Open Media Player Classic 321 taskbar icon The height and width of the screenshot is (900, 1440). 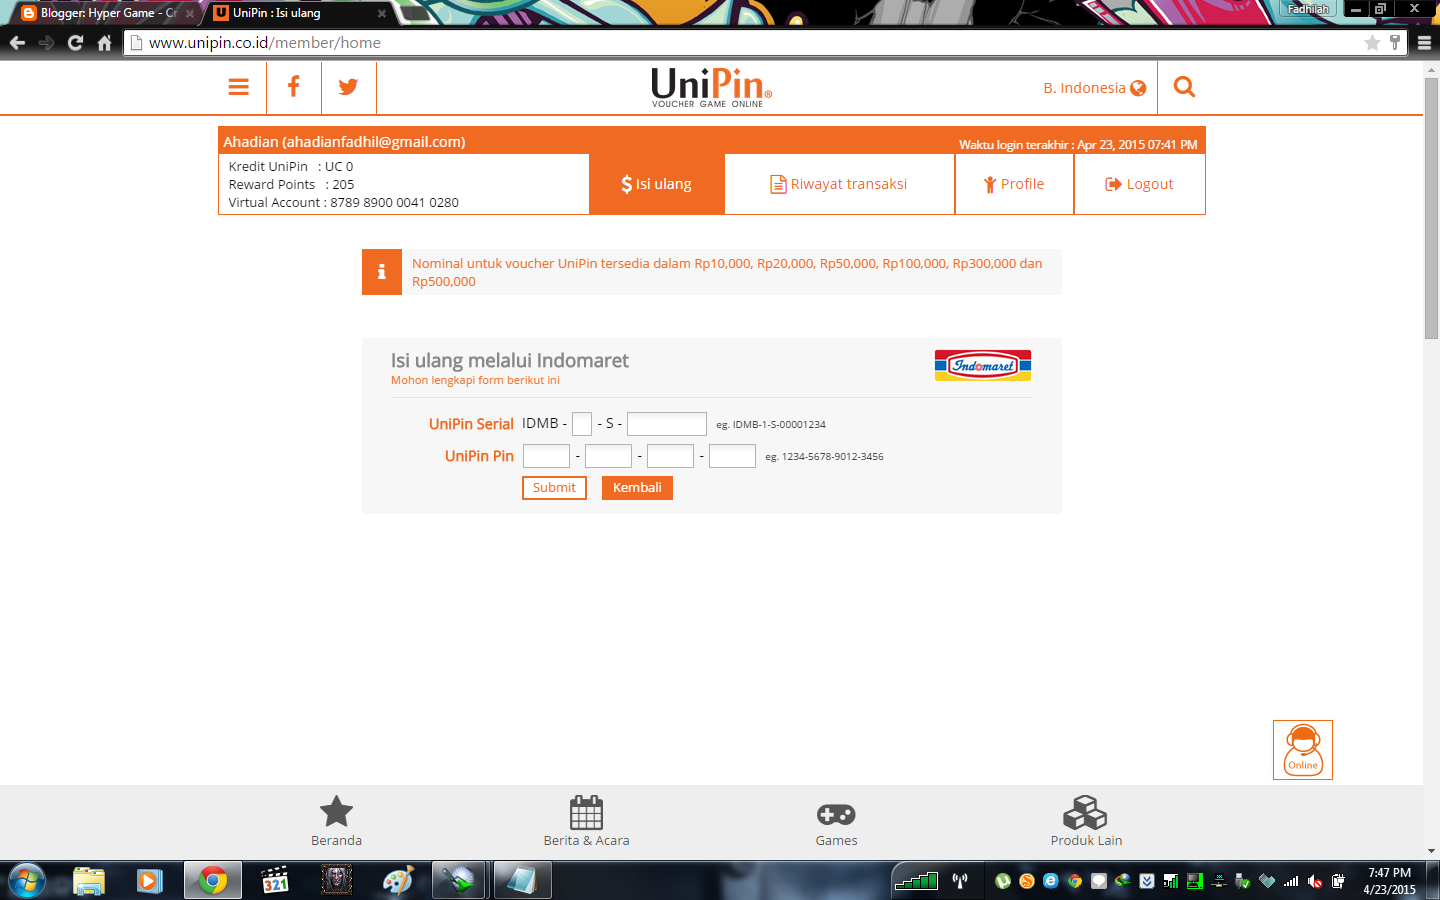[275, 881]
